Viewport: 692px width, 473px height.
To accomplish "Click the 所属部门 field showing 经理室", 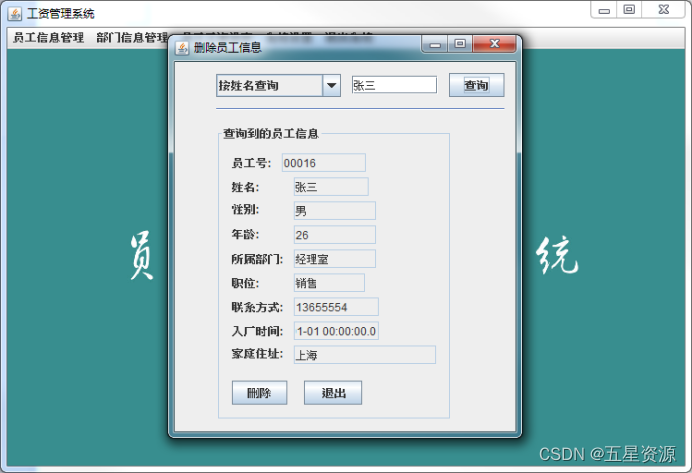I will click(335, 259).
